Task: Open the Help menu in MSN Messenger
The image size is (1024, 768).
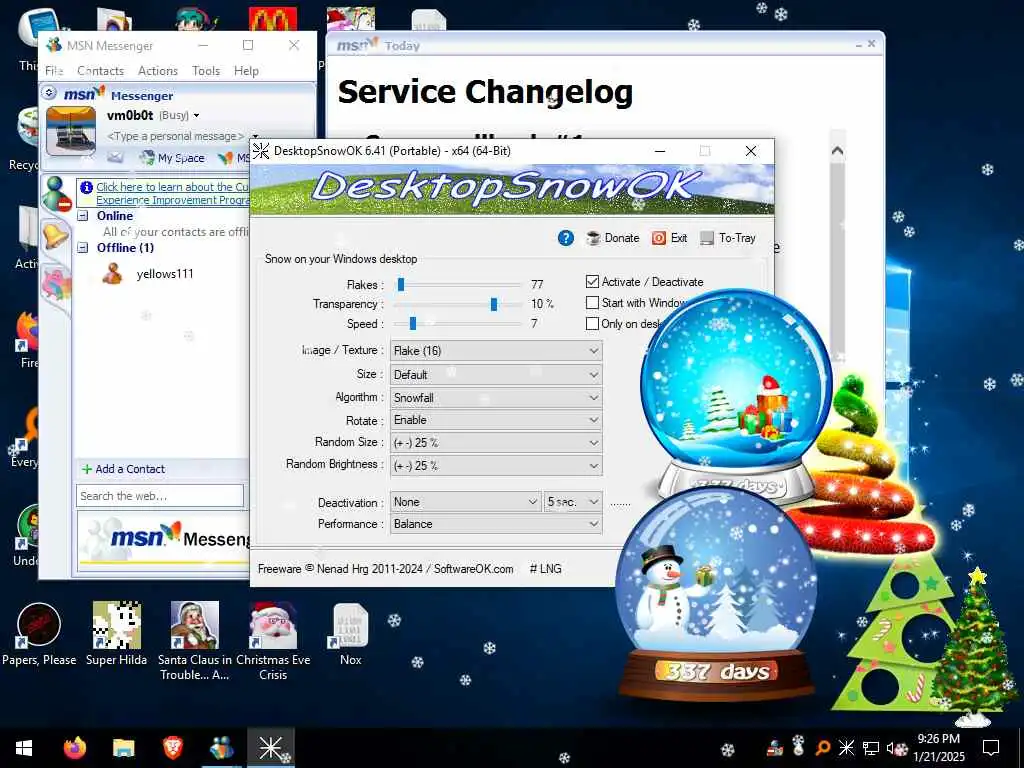Action: 246,71
